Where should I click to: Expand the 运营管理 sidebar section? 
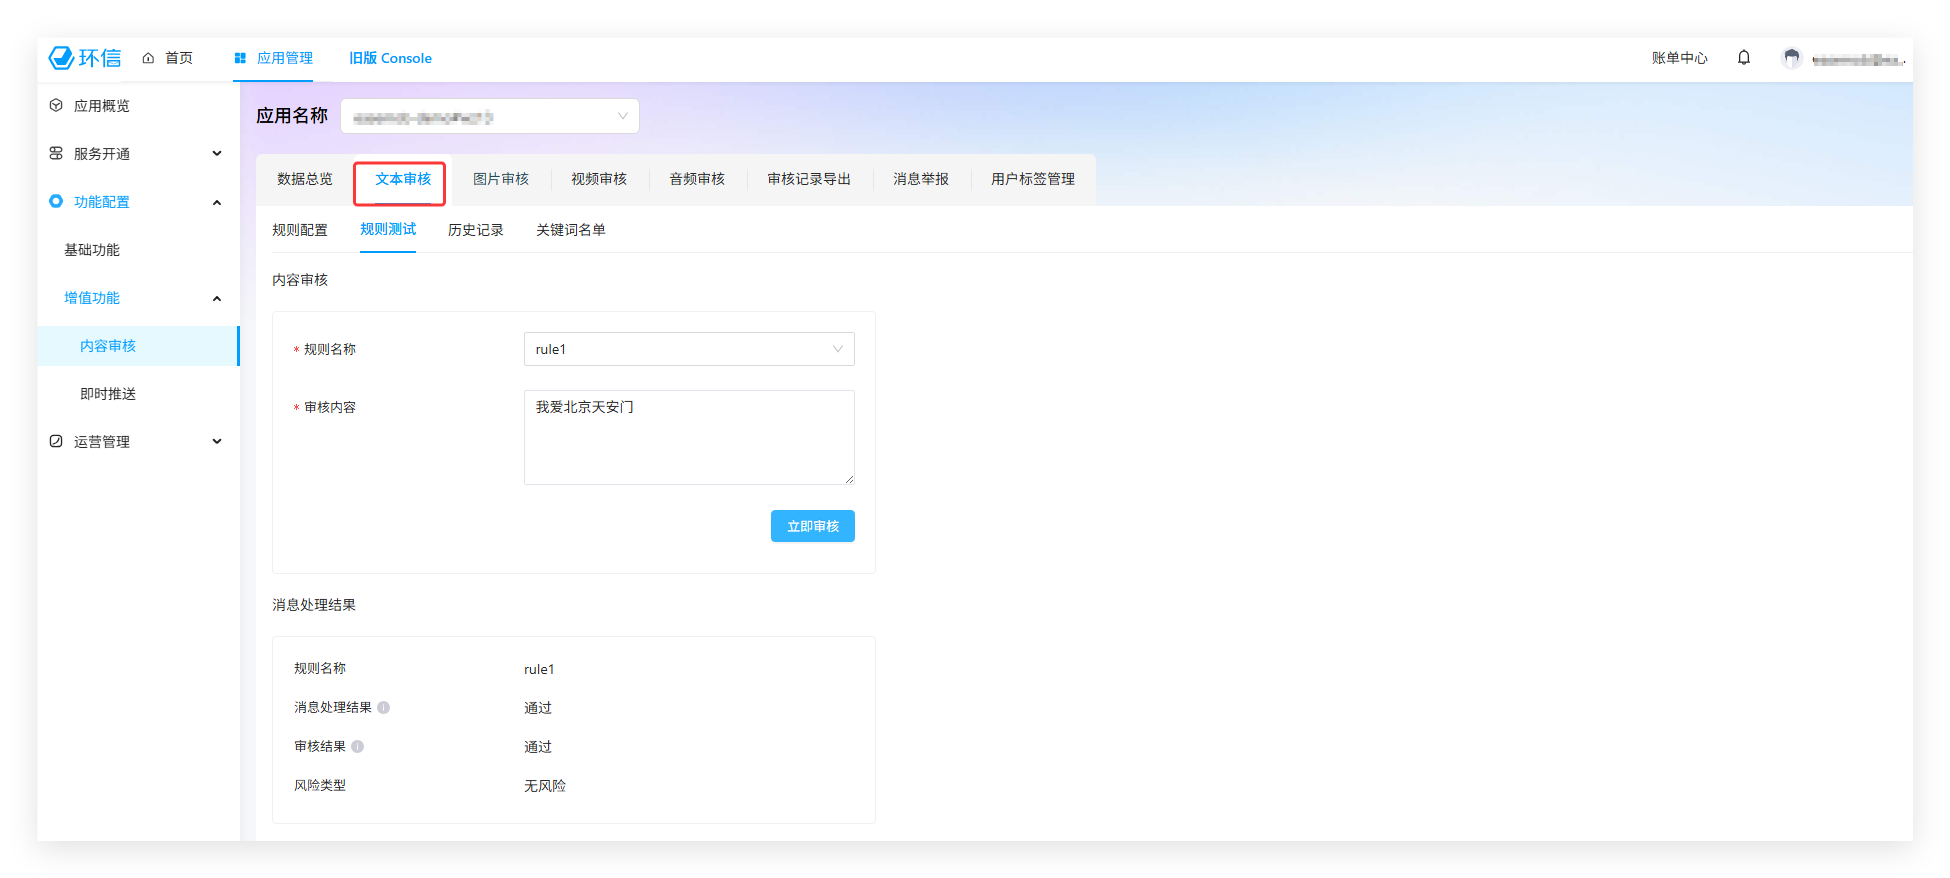[217, 442]
